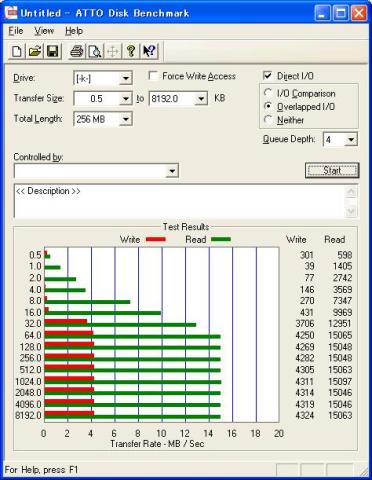Viewport: 372px width, 480px height.
Task: Save results with the floppy disk icon
Action: pos(53,51)
